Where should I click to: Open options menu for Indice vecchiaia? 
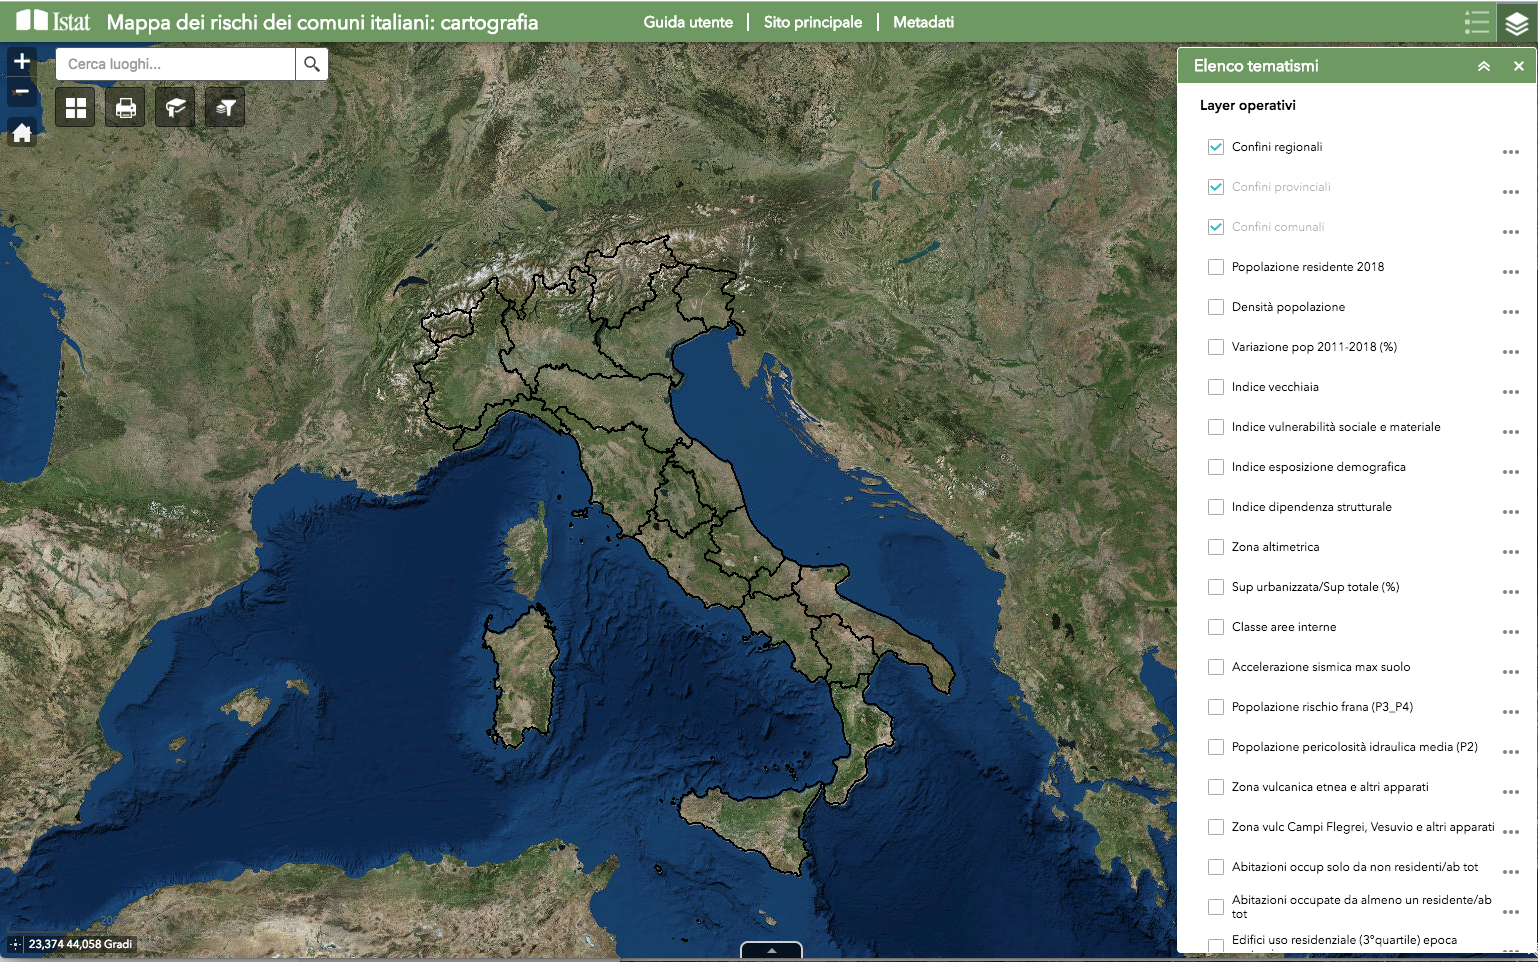1510,392
